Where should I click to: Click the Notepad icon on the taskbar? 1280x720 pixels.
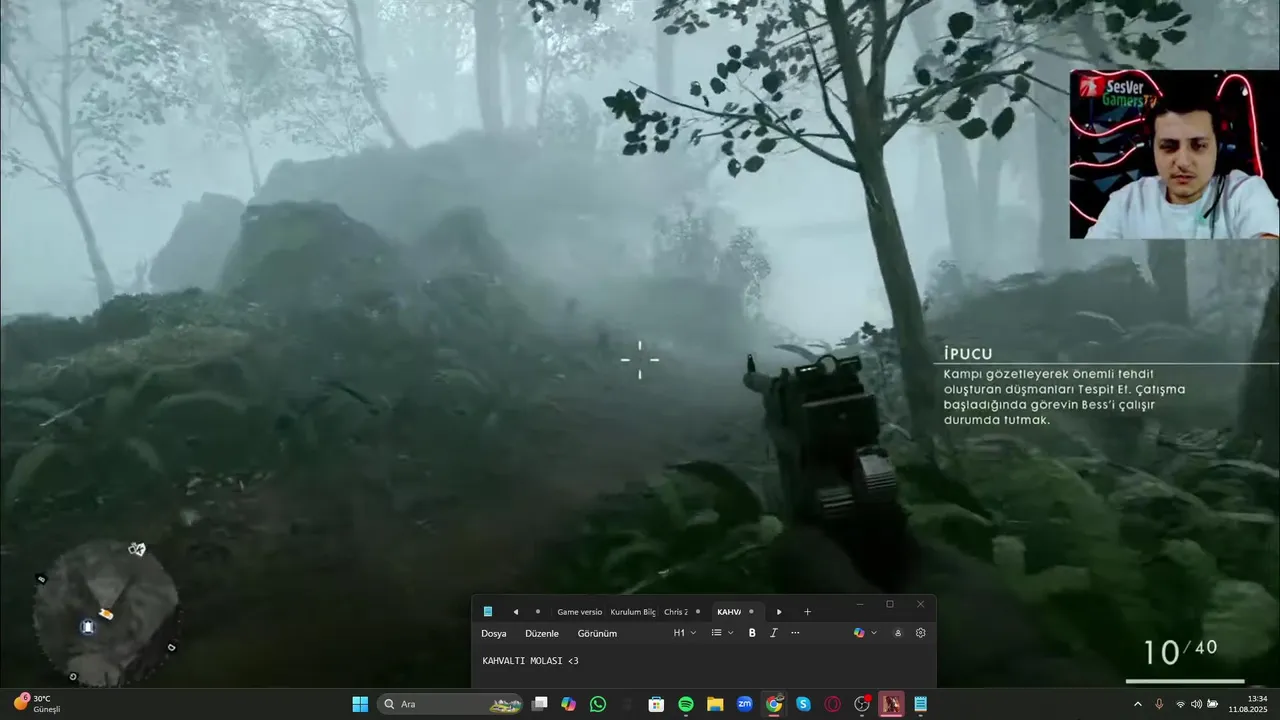coord(920,704)
